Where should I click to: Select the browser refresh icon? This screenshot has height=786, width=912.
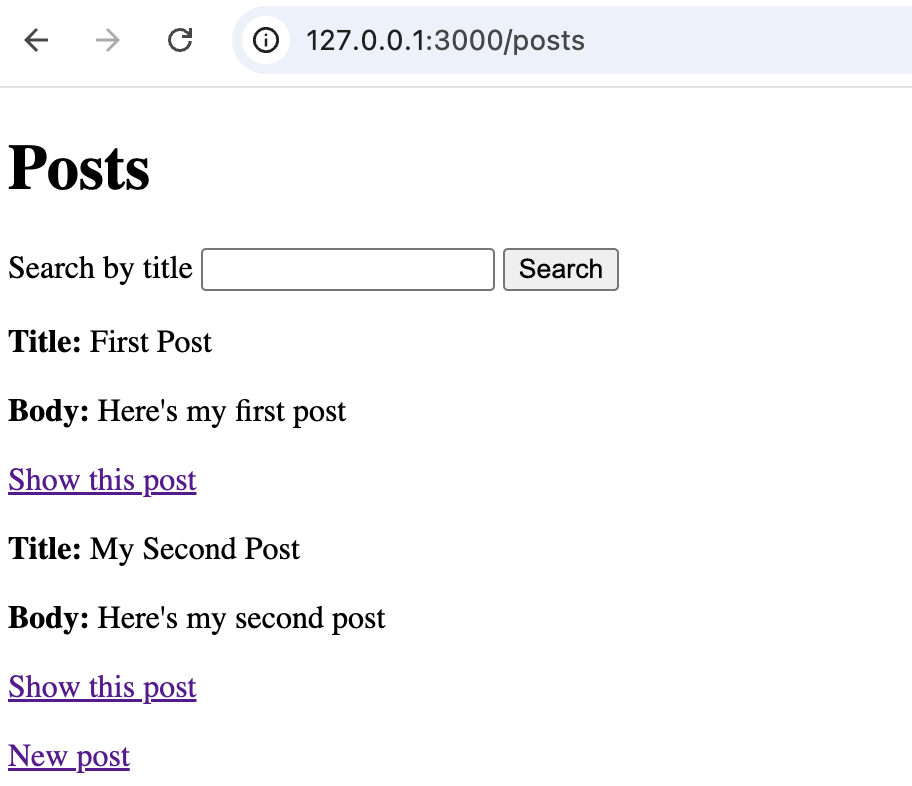coord(179,40)
